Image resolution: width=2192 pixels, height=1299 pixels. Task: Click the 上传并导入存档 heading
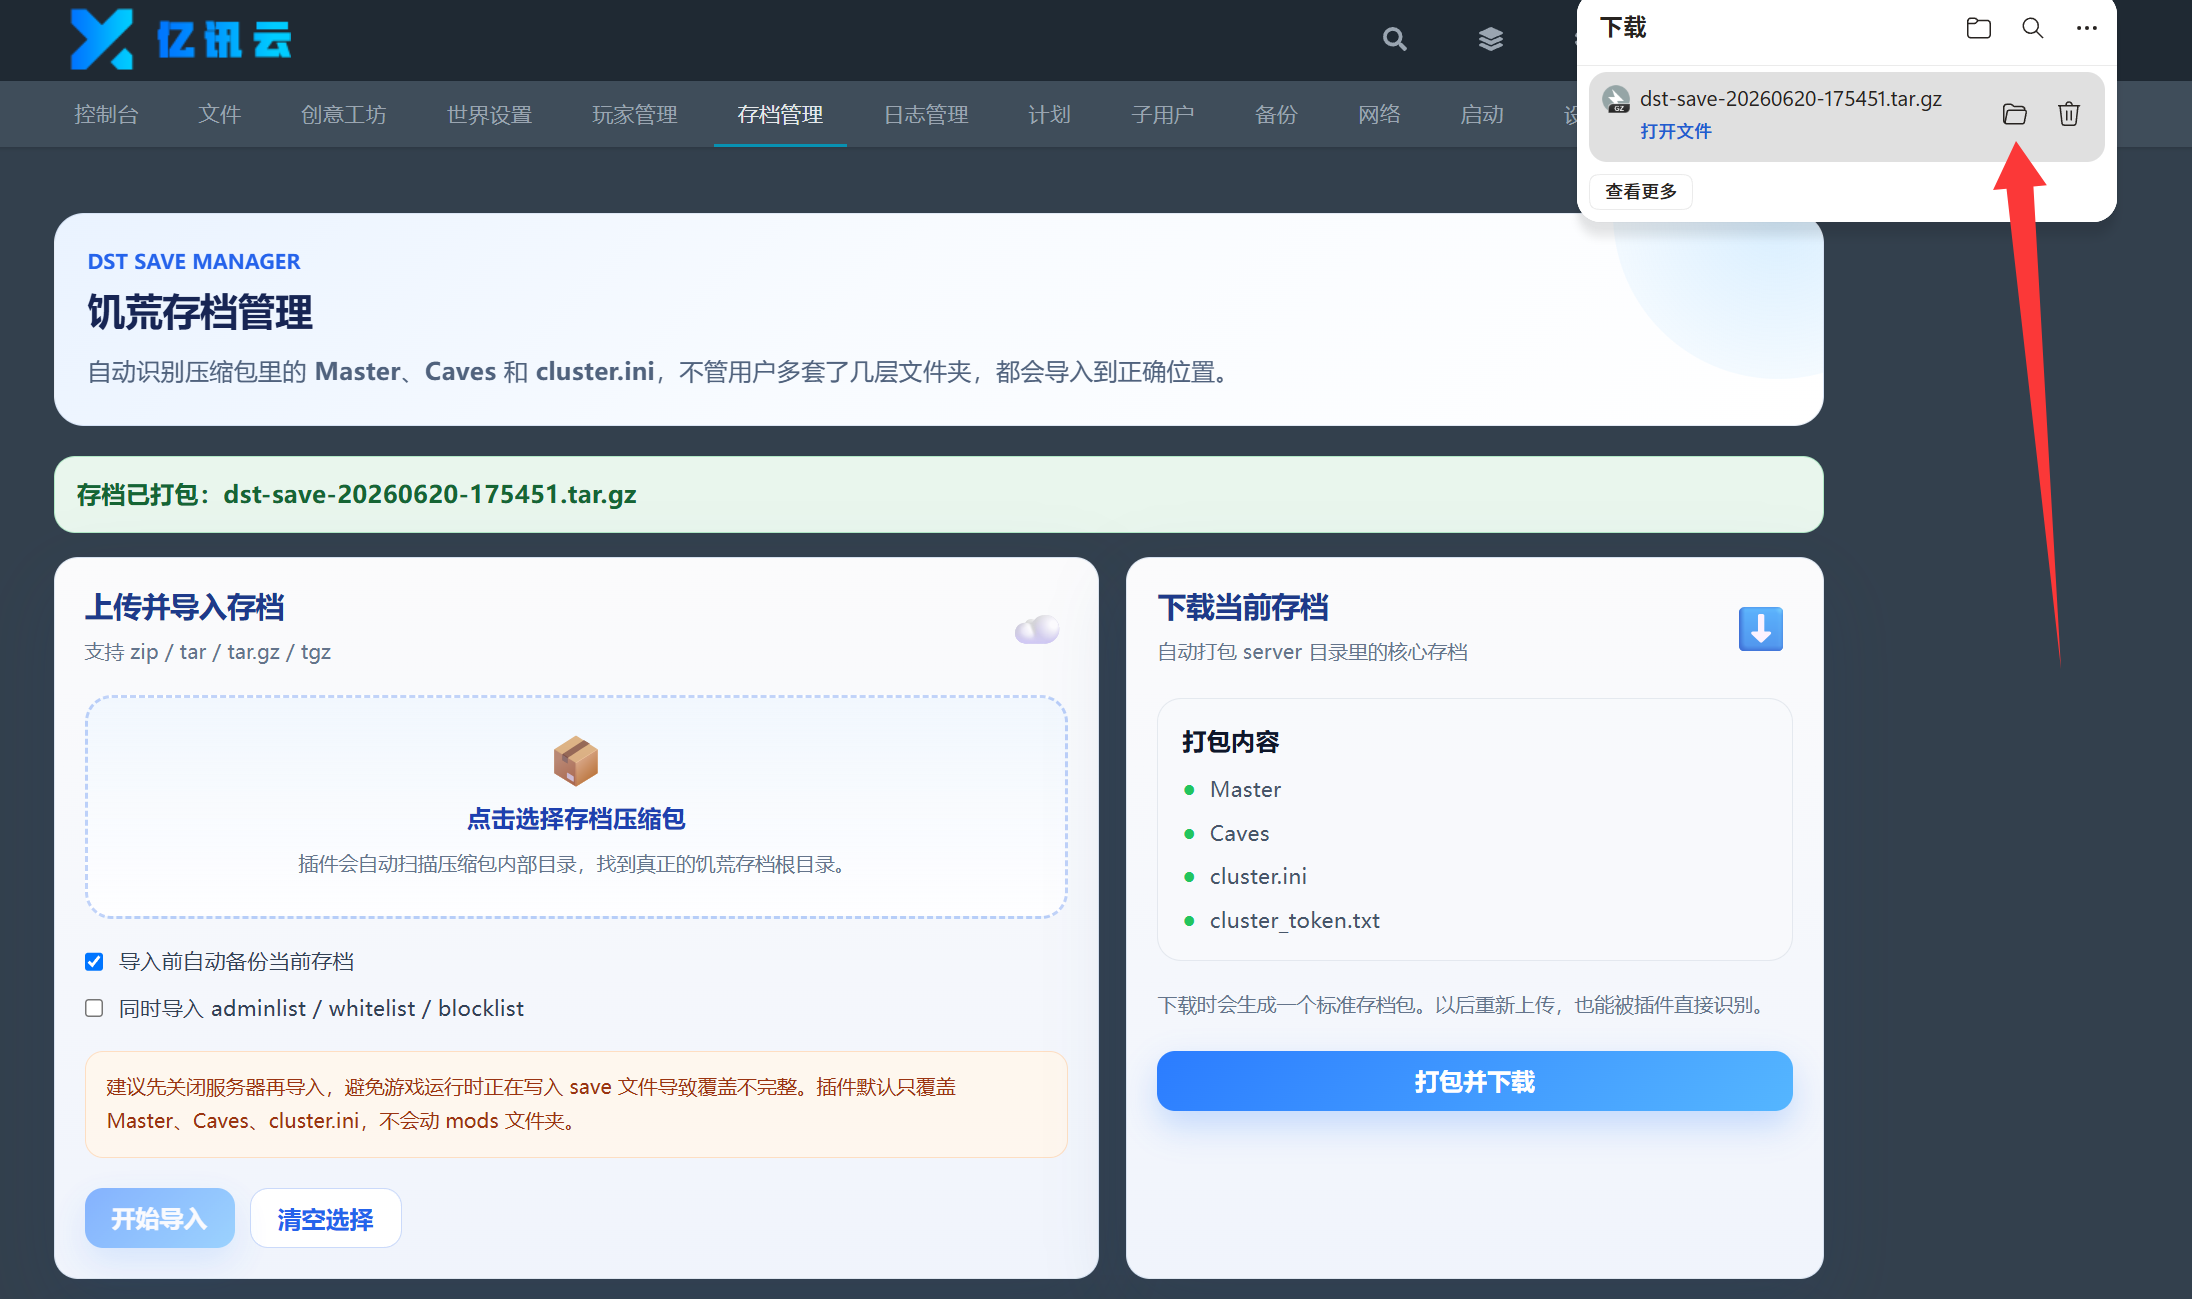185,607
